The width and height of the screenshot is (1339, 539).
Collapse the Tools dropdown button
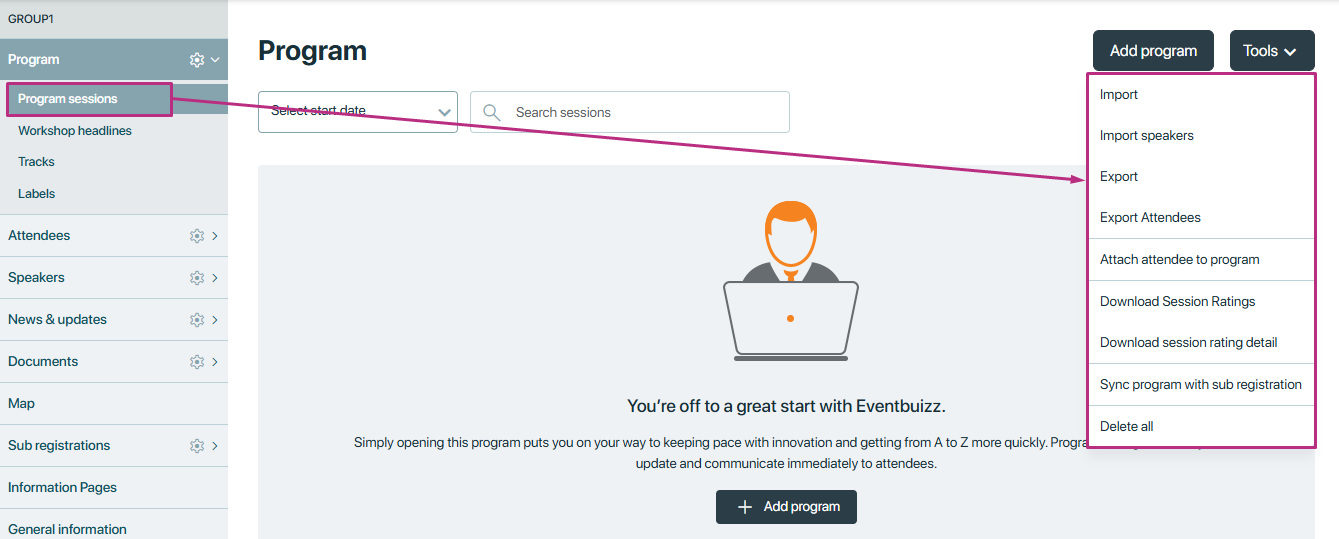pyautogui.click(x=1272, y=51)
